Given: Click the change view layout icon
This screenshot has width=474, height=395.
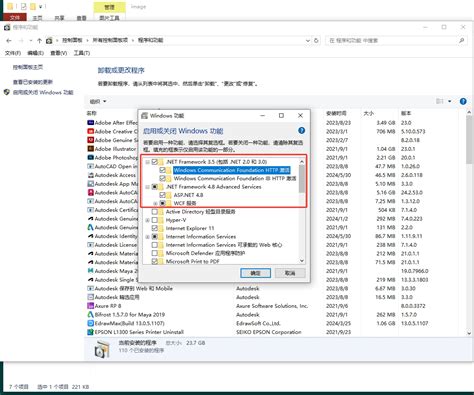Looking at the screenshot, I should 440,101.
